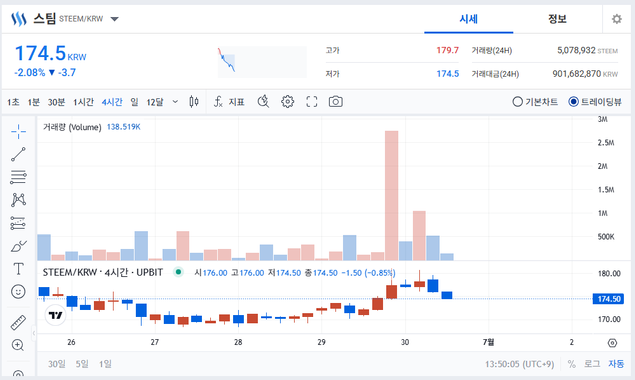Click the 7월 date axis label
This screenshot has width=635, height=380.
click(488, 342)
